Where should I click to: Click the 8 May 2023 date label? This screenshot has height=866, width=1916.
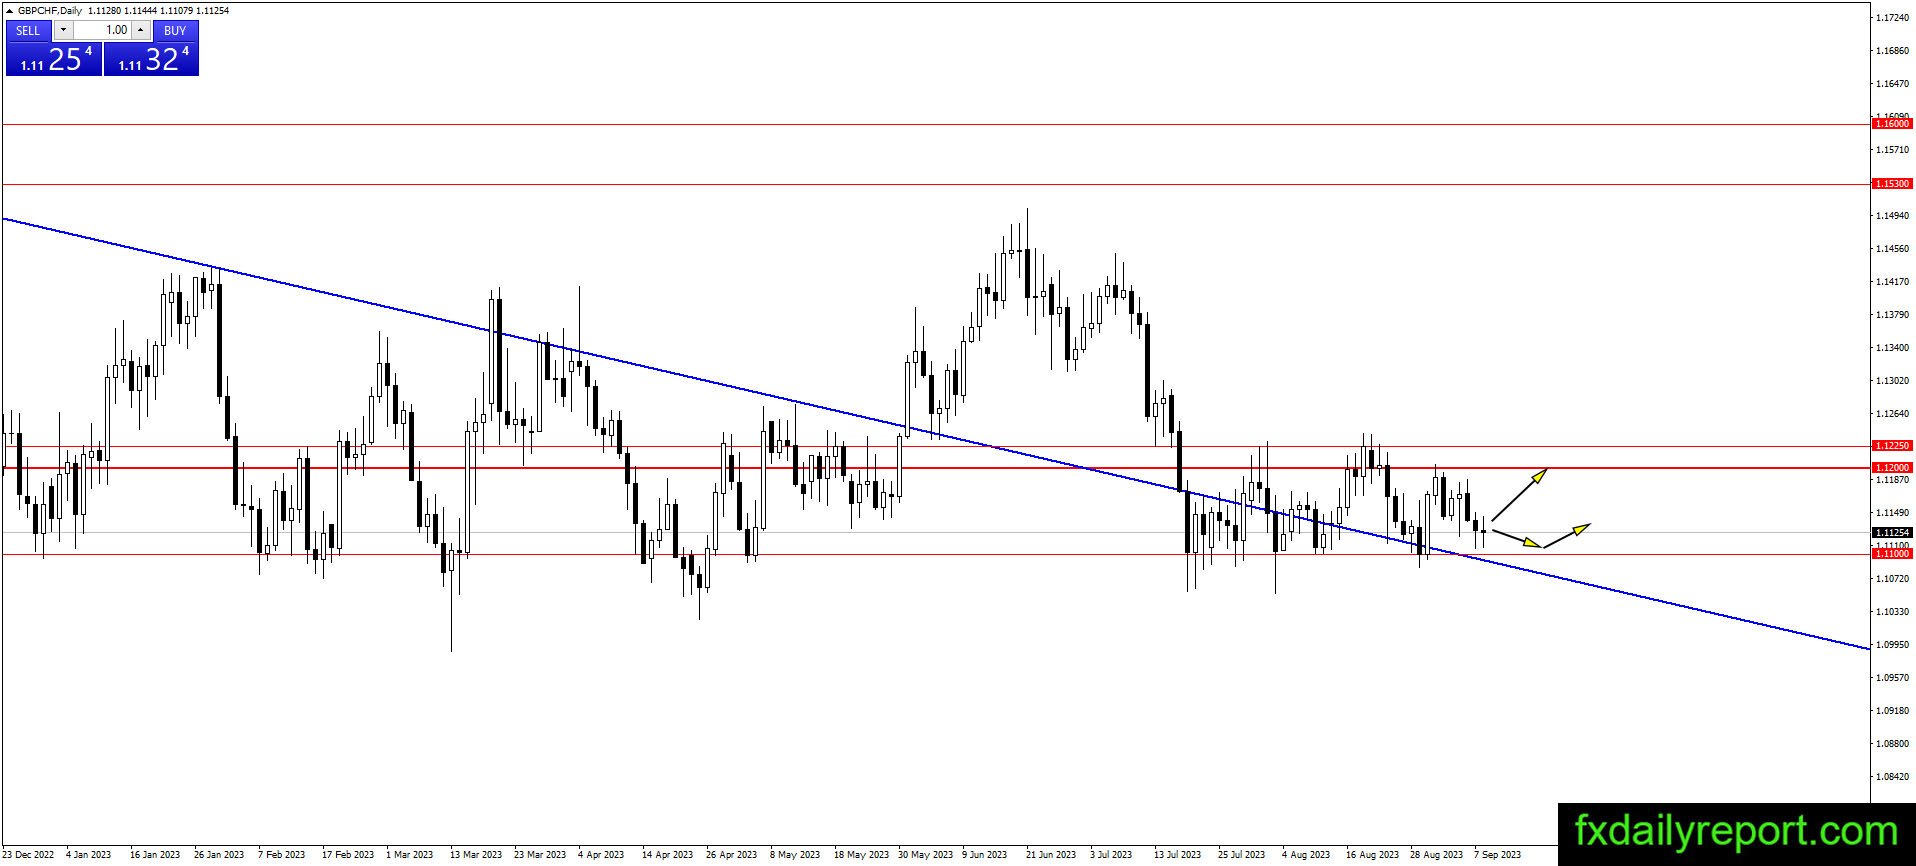pyautogui.click(x=795, y=855)
